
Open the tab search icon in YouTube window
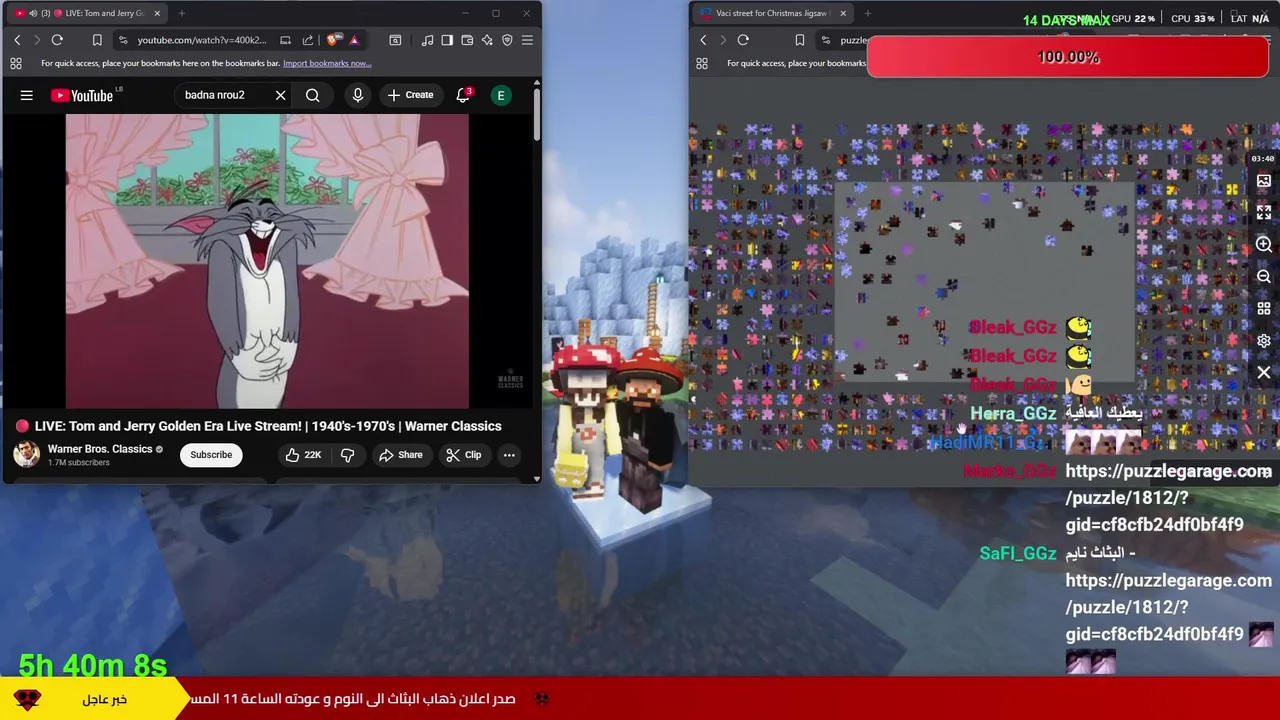(x=395, y=40)
